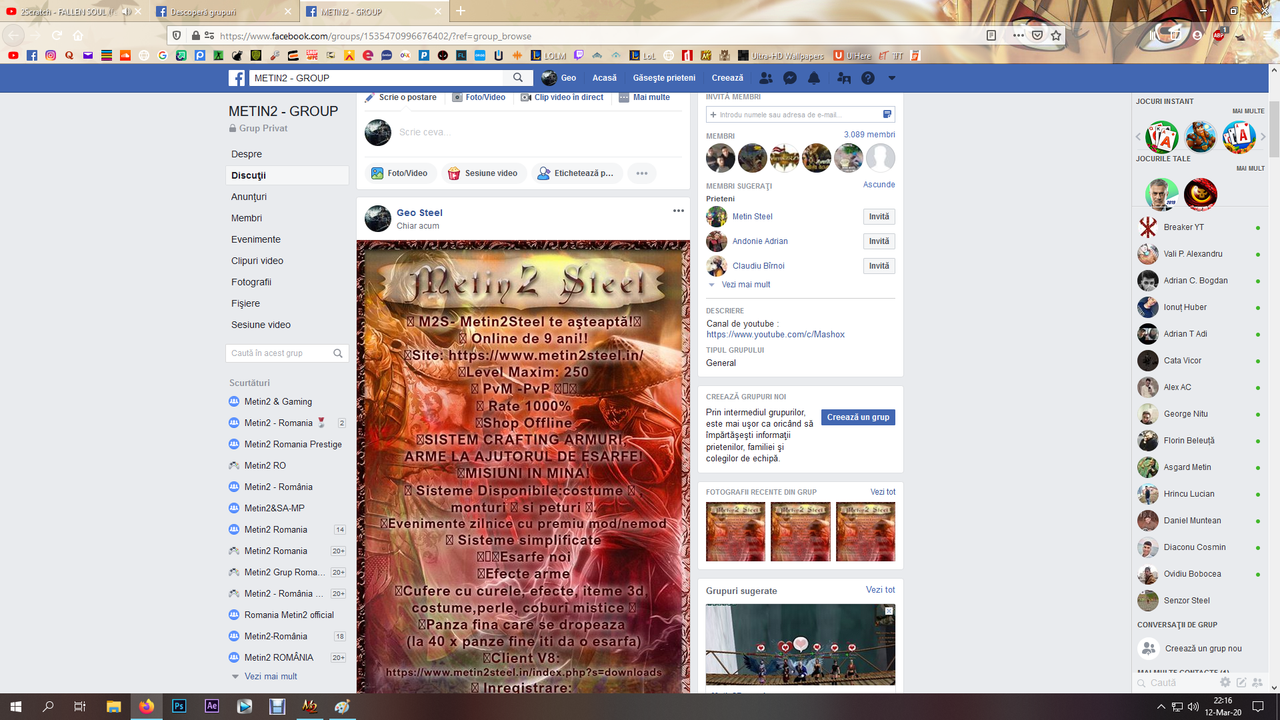The width and height of the screenshot is (1280, 720).
Task: Open Găsește prieteni page
Action: tap(664, 78)
